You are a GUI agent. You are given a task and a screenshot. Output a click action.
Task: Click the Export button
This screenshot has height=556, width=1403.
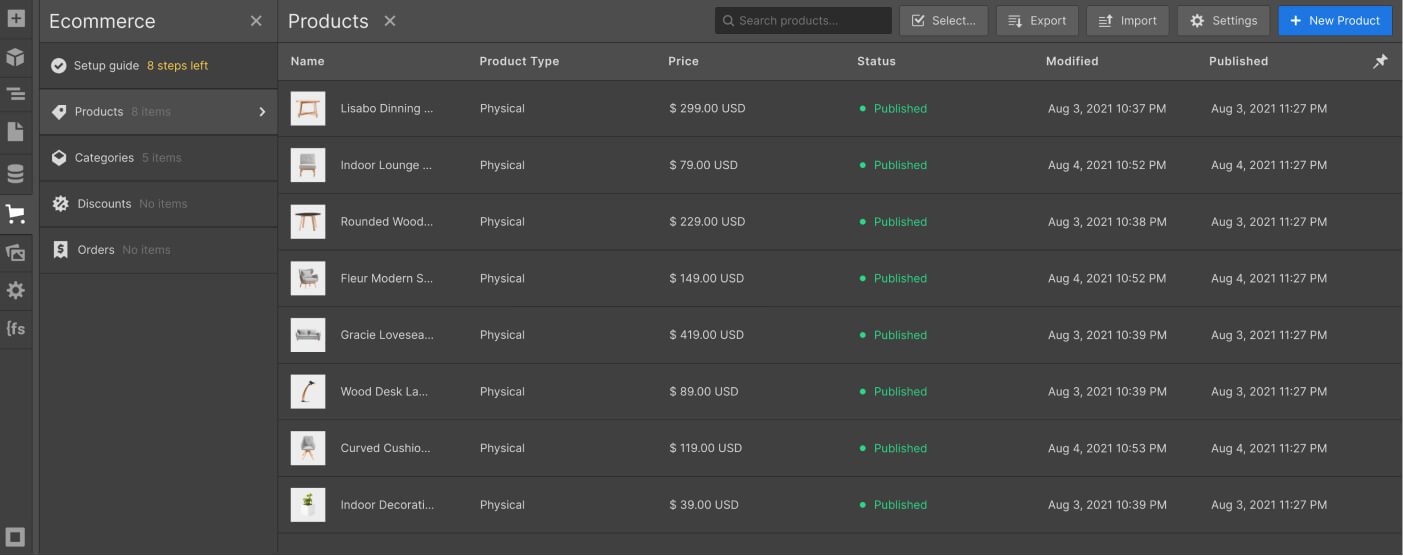[1037, 21]
